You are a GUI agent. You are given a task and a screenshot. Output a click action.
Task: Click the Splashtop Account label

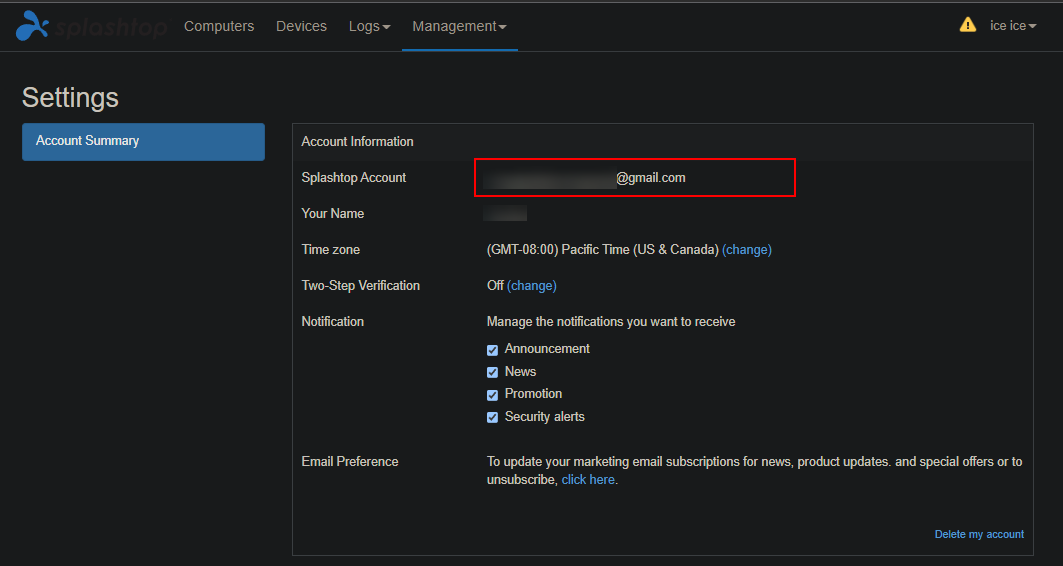[353, 178]
